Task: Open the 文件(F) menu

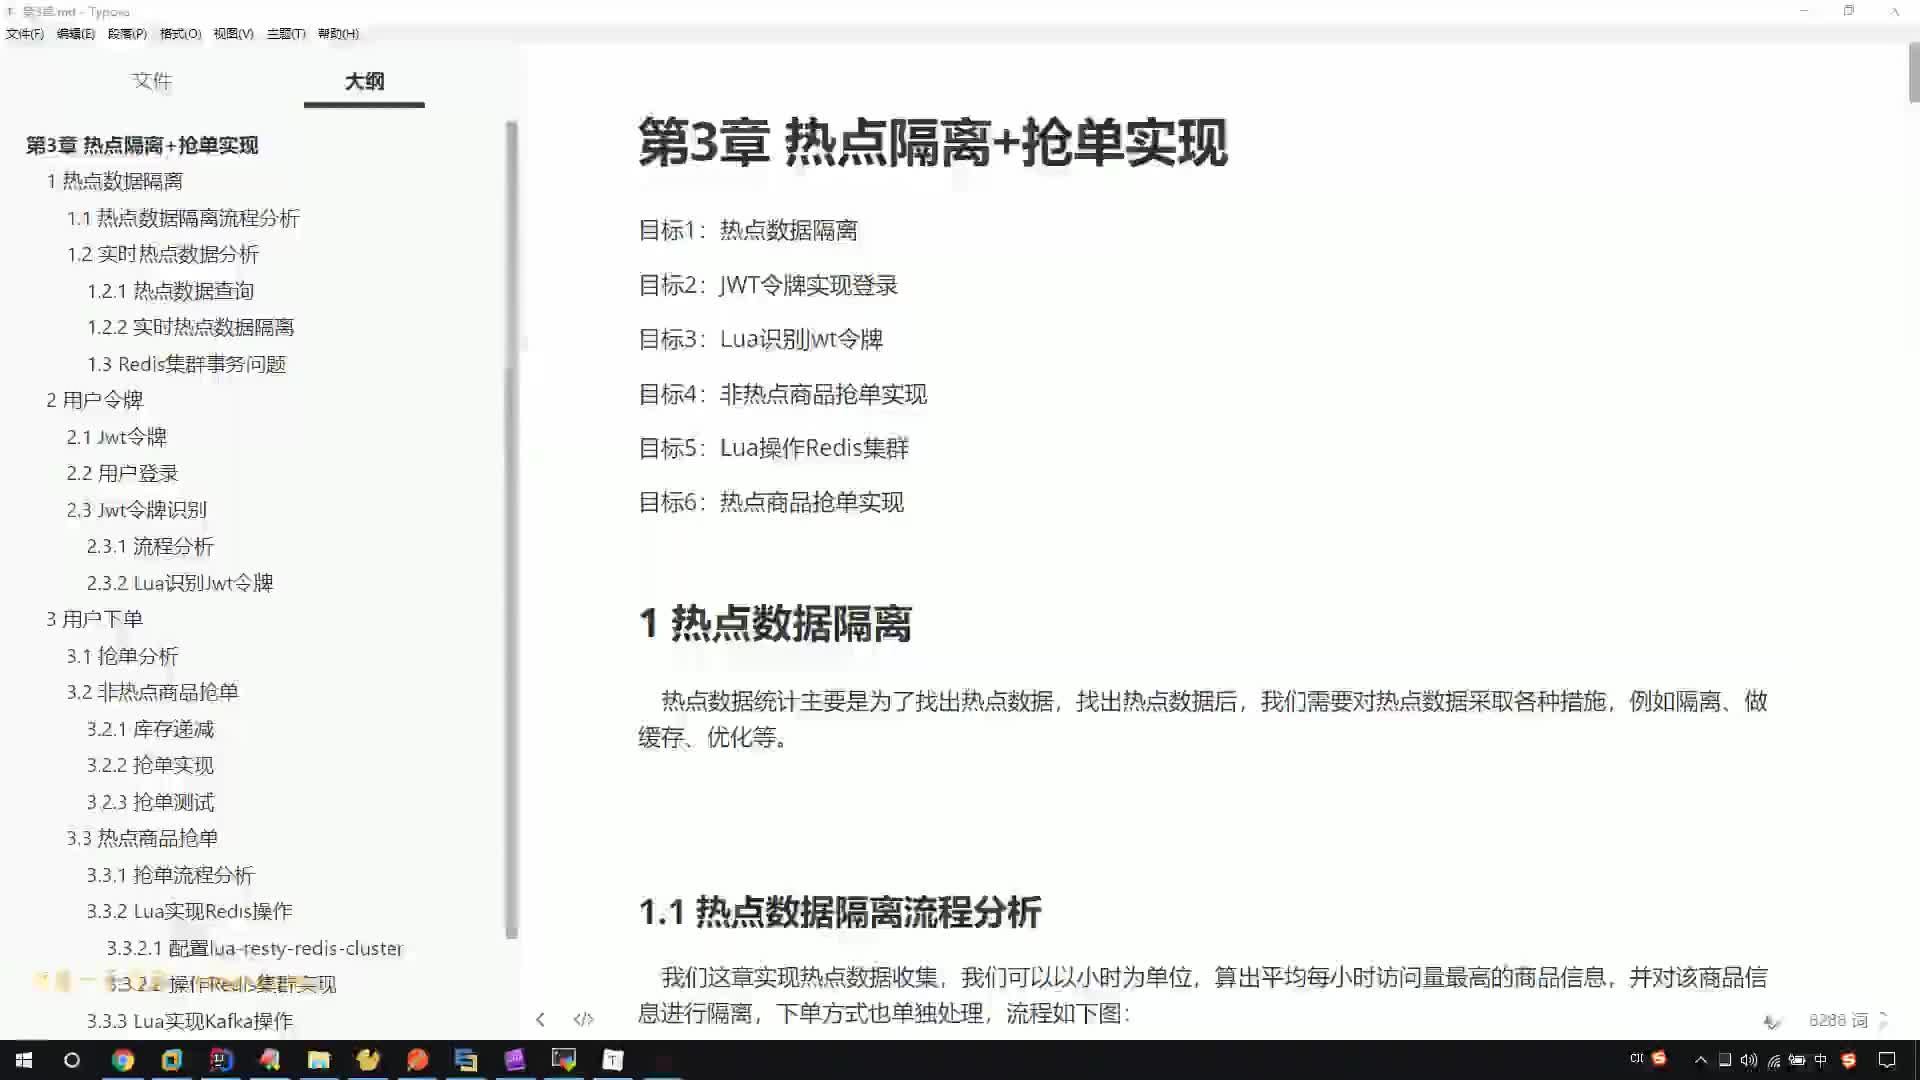Action: pyautogui.click(x=25, y=33)
